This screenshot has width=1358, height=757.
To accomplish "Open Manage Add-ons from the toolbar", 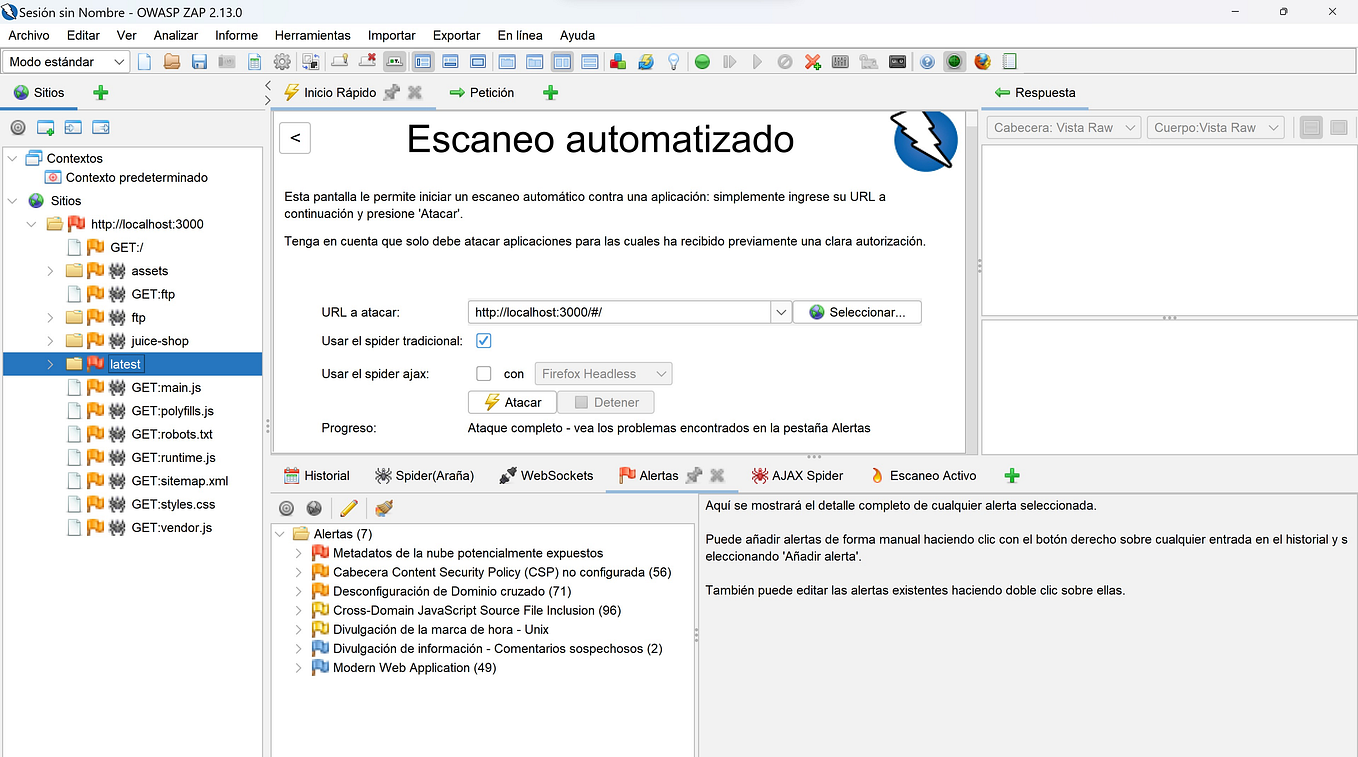I will pos(617,61).
